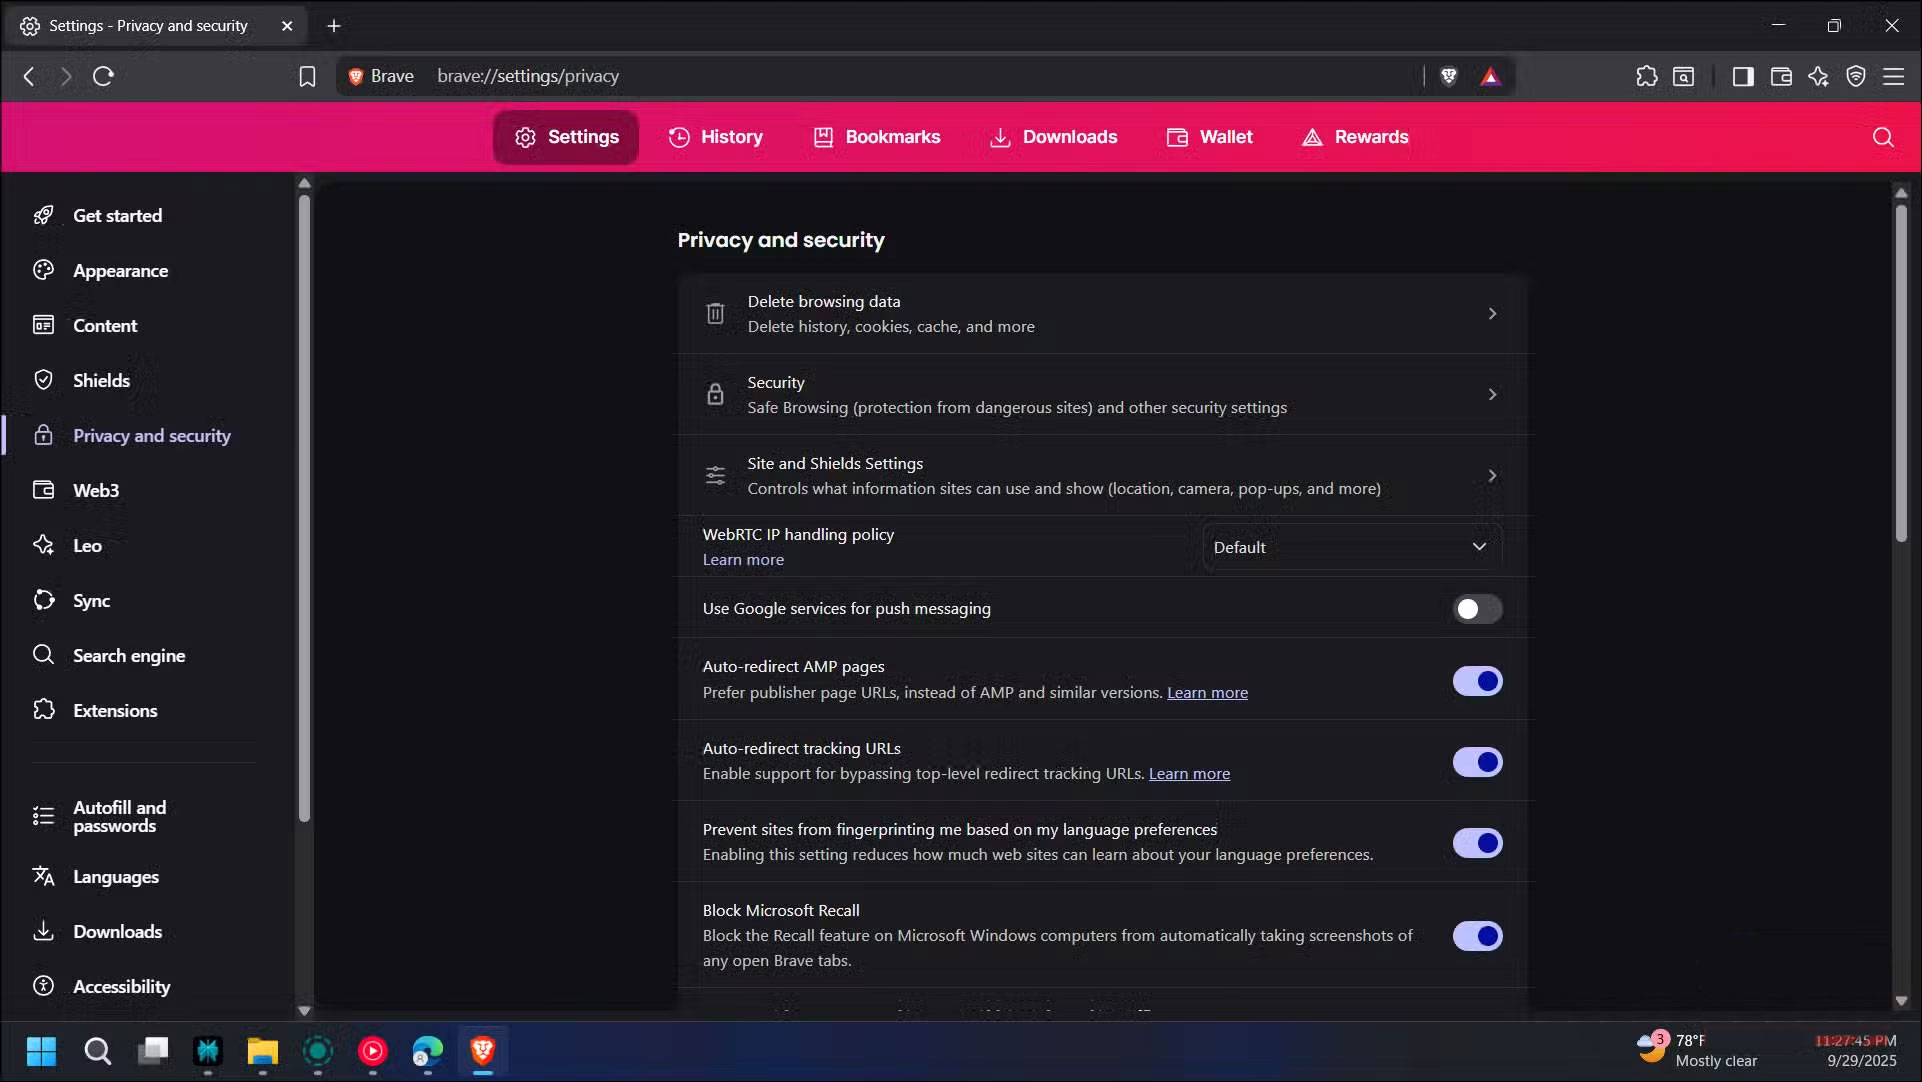
Task: Open the settings search magnifier icon
Action: pyautogui.click(x=1883, y=137)
